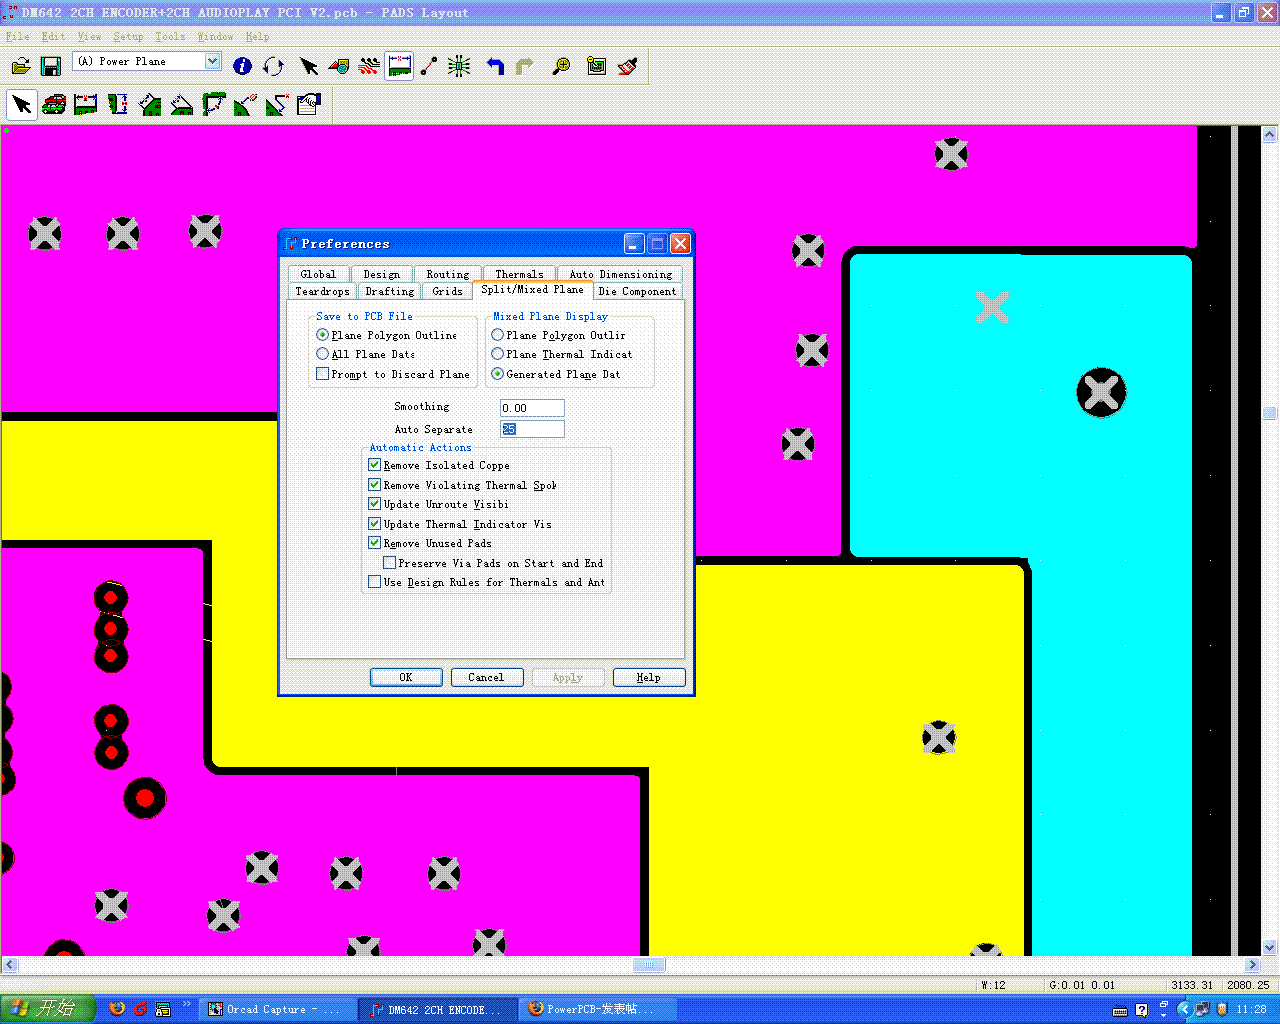Open the Setup menu
Screen dimensions: 1280x1024
(x=128, y=37)
